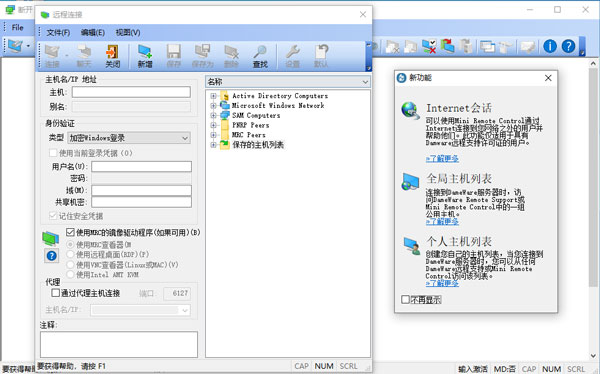Expand PNRP Peers tree node
600x374 pixels.
213,125
